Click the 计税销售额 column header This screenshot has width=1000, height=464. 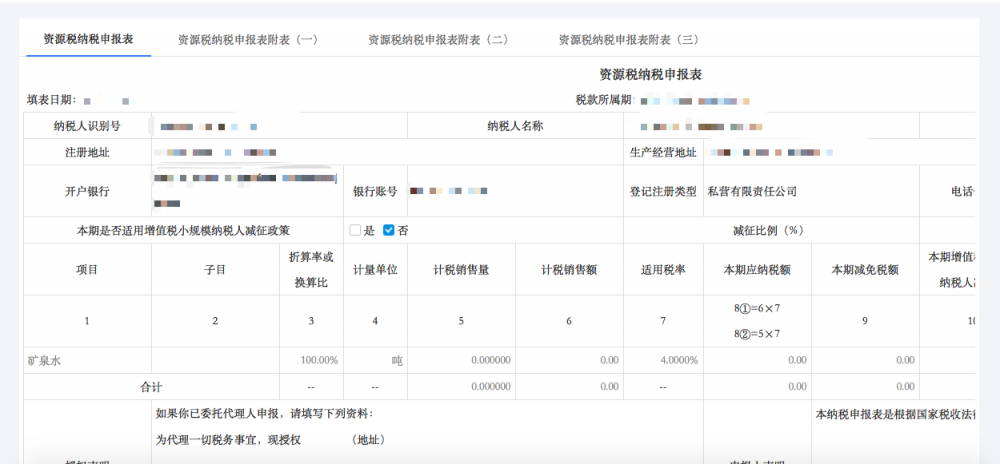tap(569, 270)
